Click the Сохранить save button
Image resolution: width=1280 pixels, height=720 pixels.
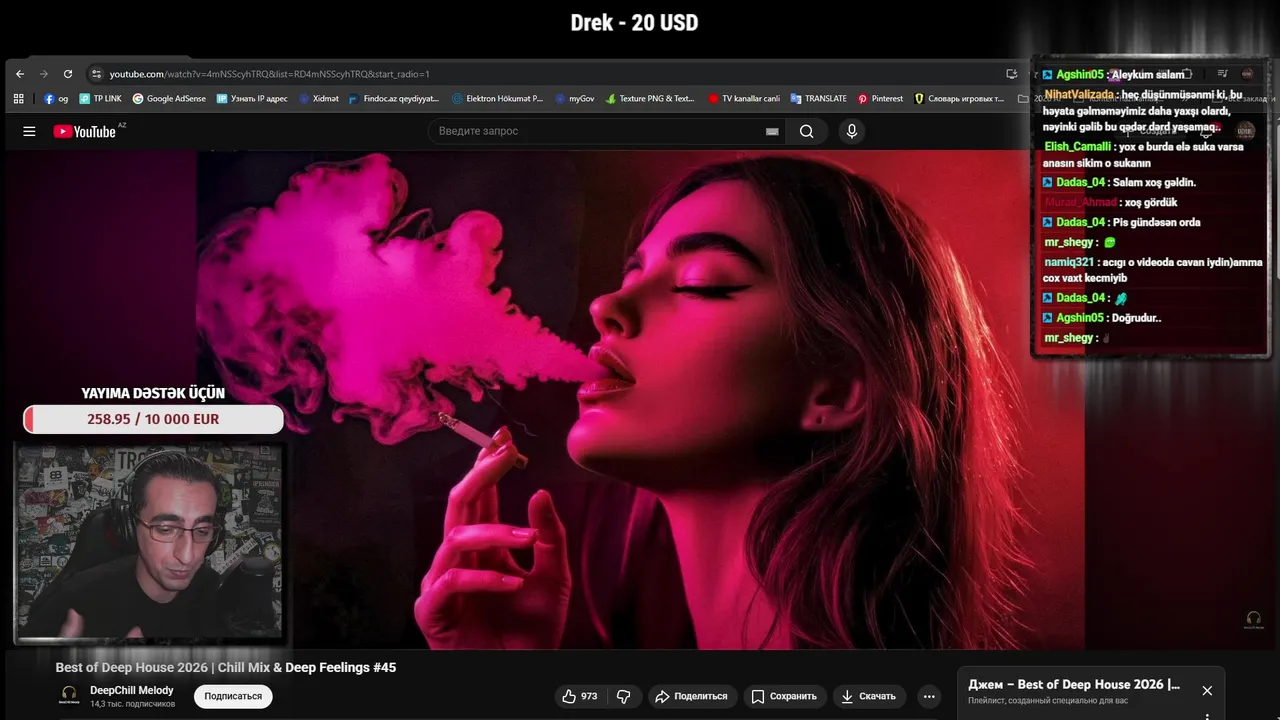click(x=784, y=696)
